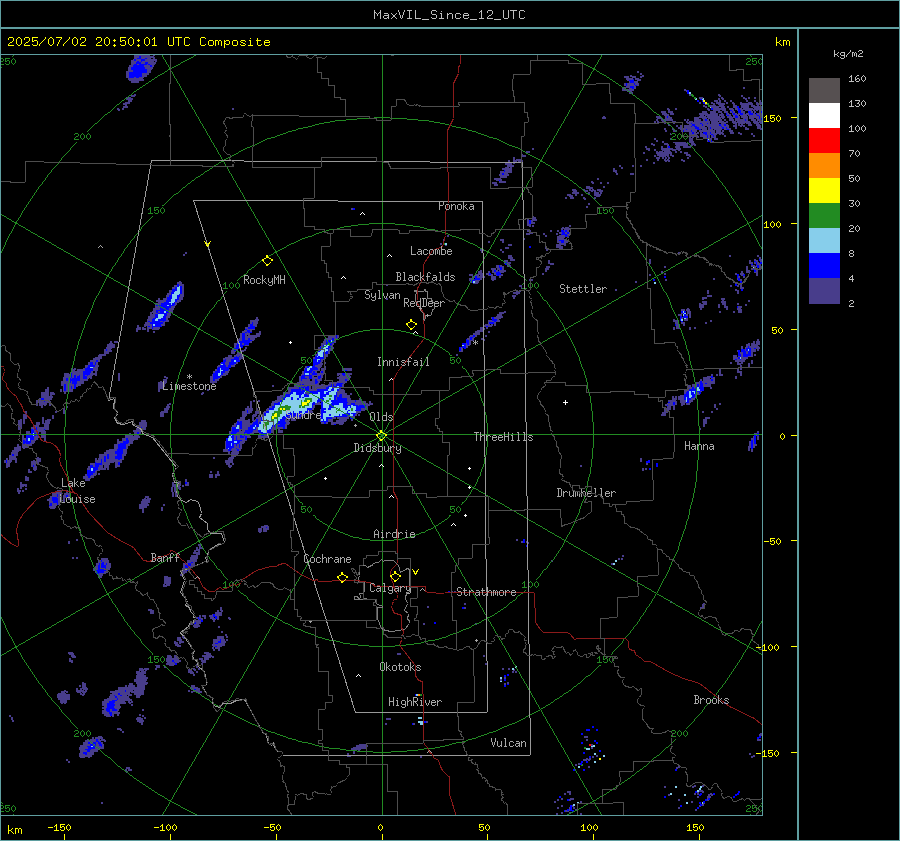Click the Strathmore town label
This screenshot has height=841, width=900.
click(486, 592)
